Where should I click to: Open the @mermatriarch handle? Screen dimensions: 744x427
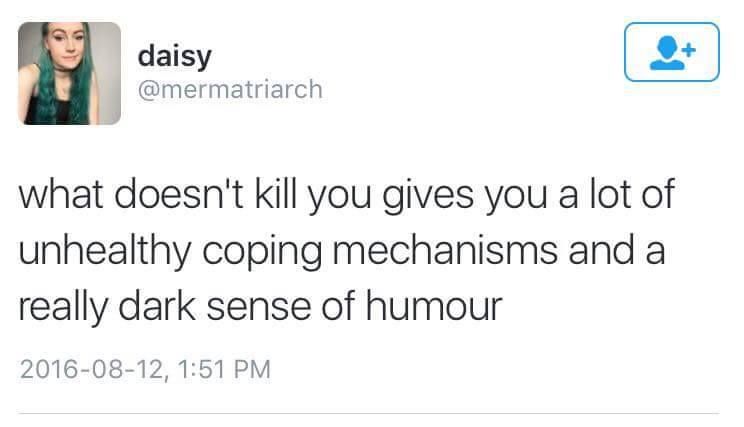(230, 90)
